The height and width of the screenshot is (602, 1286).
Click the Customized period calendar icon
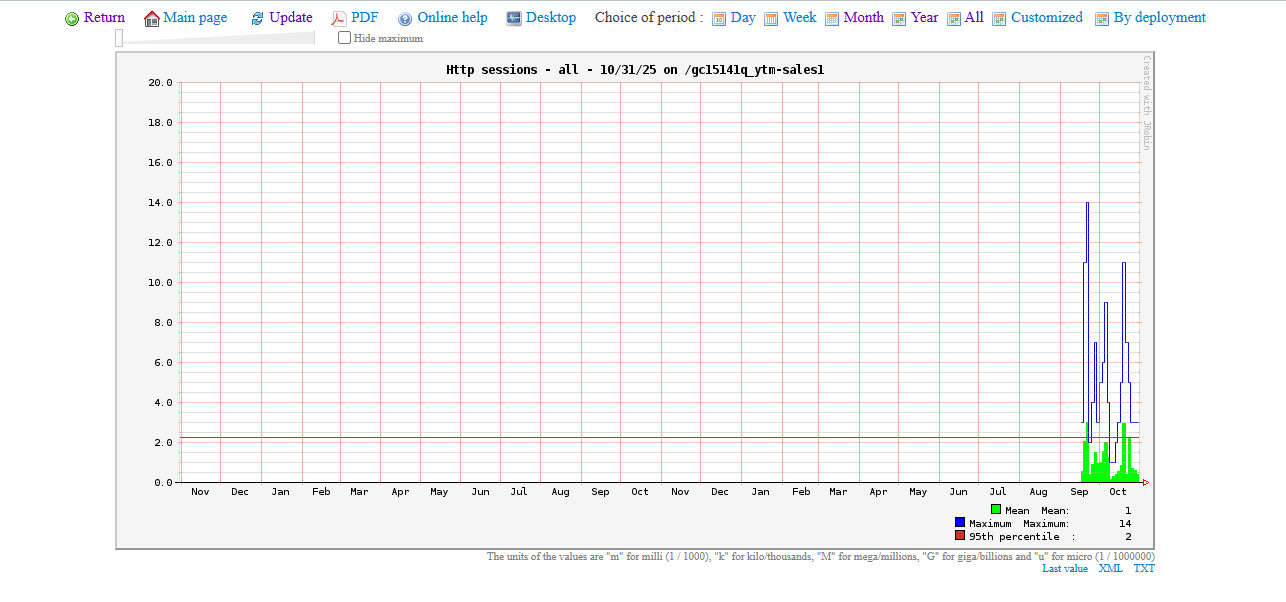(x=999, y=19)
